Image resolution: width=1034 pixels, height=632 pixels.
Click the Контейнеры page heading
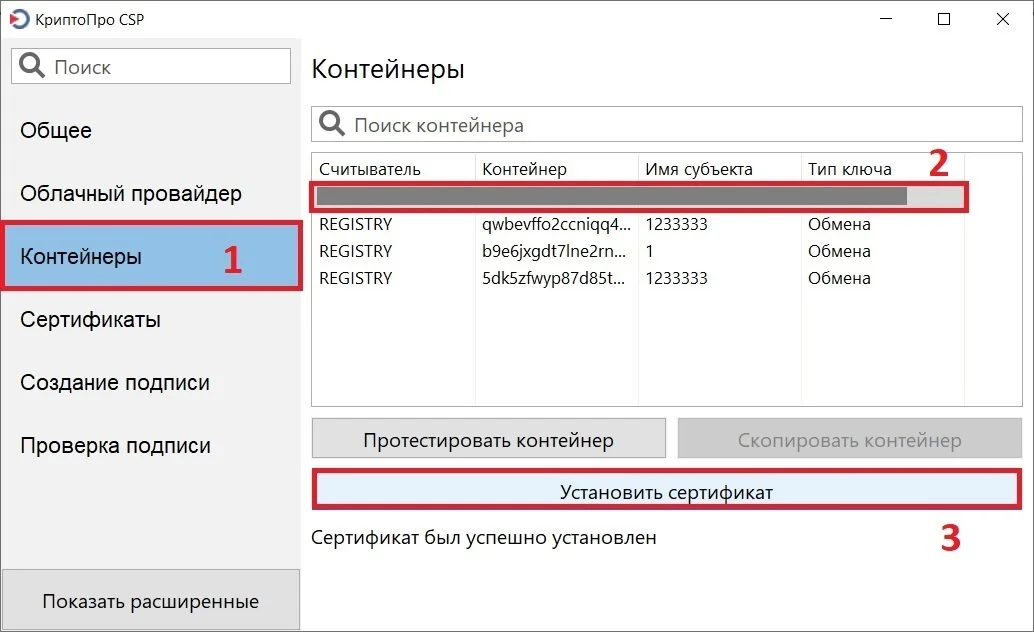(388, 69)
